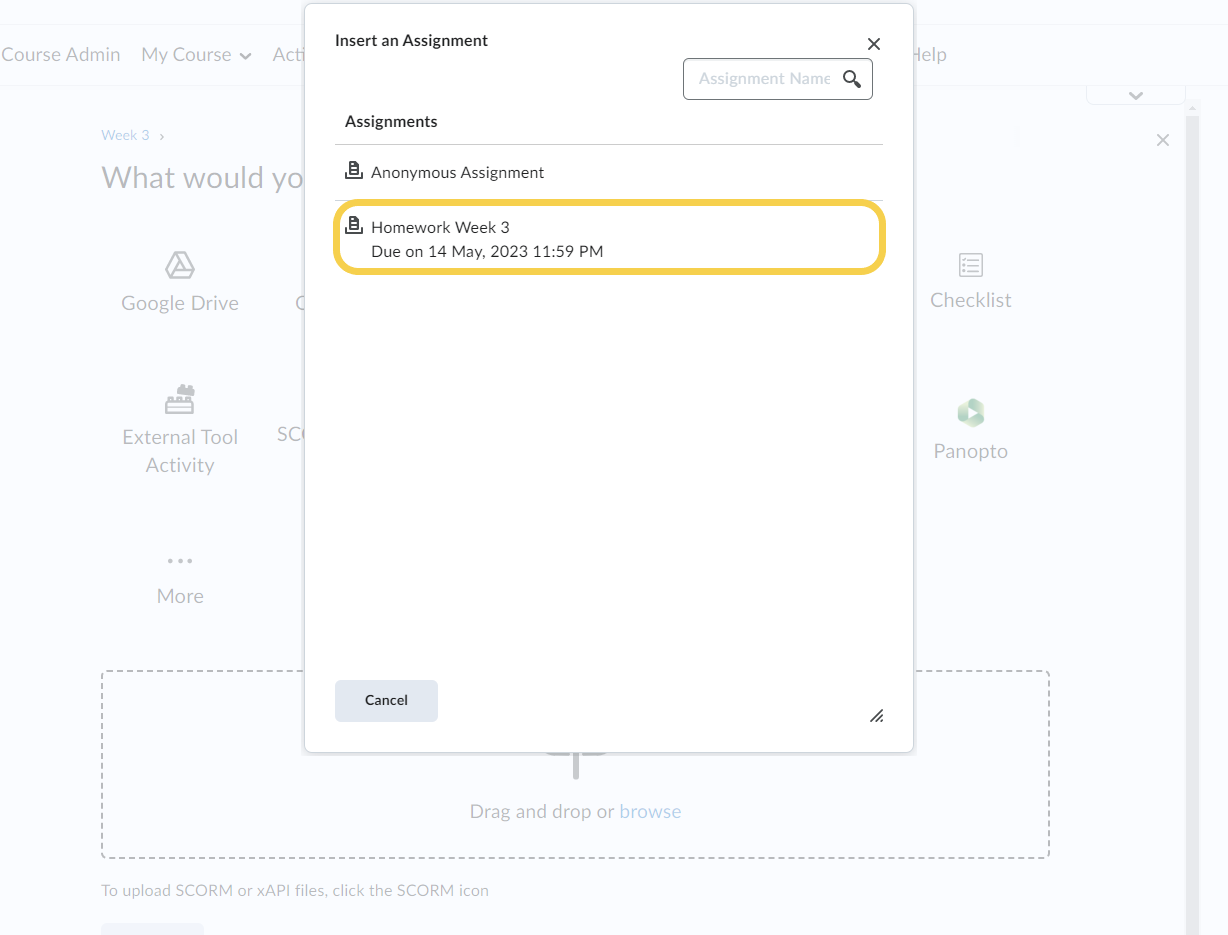Select Anonymous Assignment from the list

click(458, 172)
